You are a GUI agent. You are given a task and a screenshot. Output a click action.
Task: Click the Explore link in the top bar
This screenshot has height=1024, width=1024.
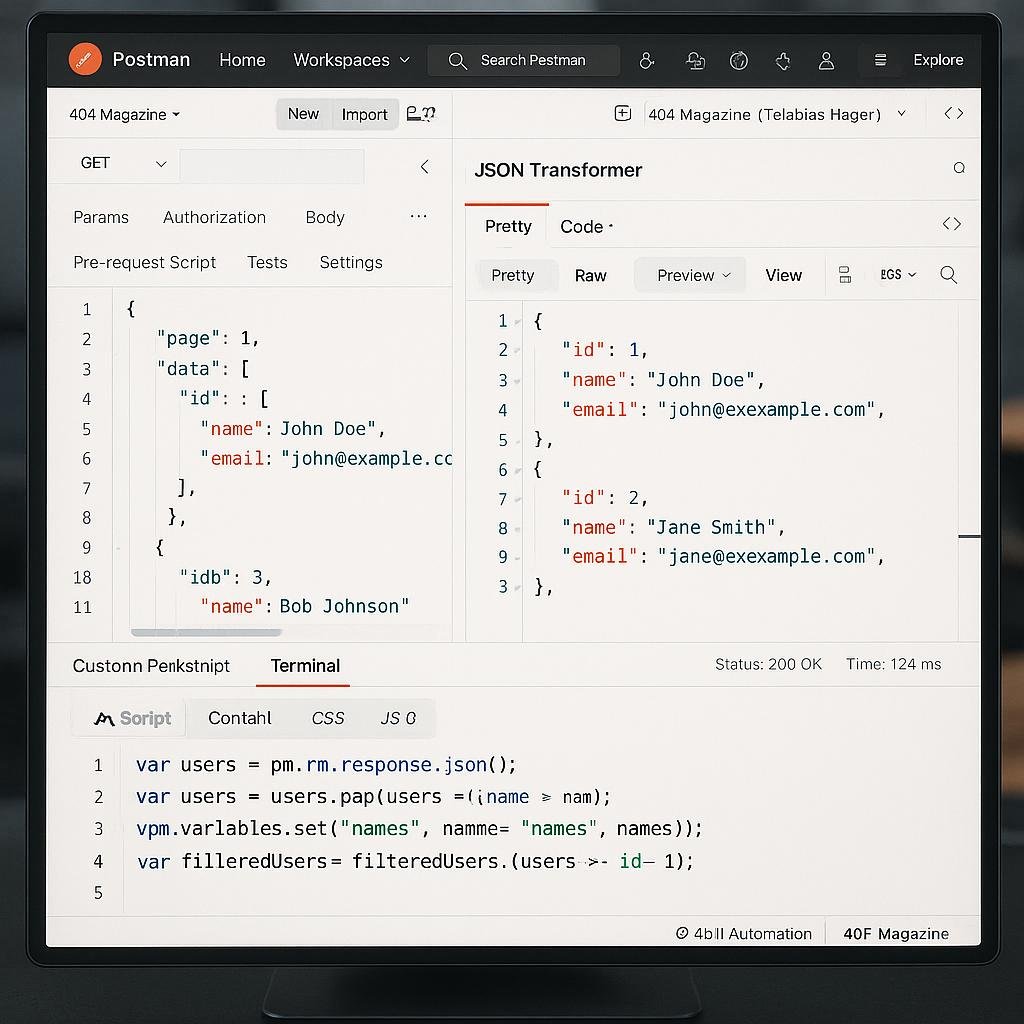[x=938, y=60]
